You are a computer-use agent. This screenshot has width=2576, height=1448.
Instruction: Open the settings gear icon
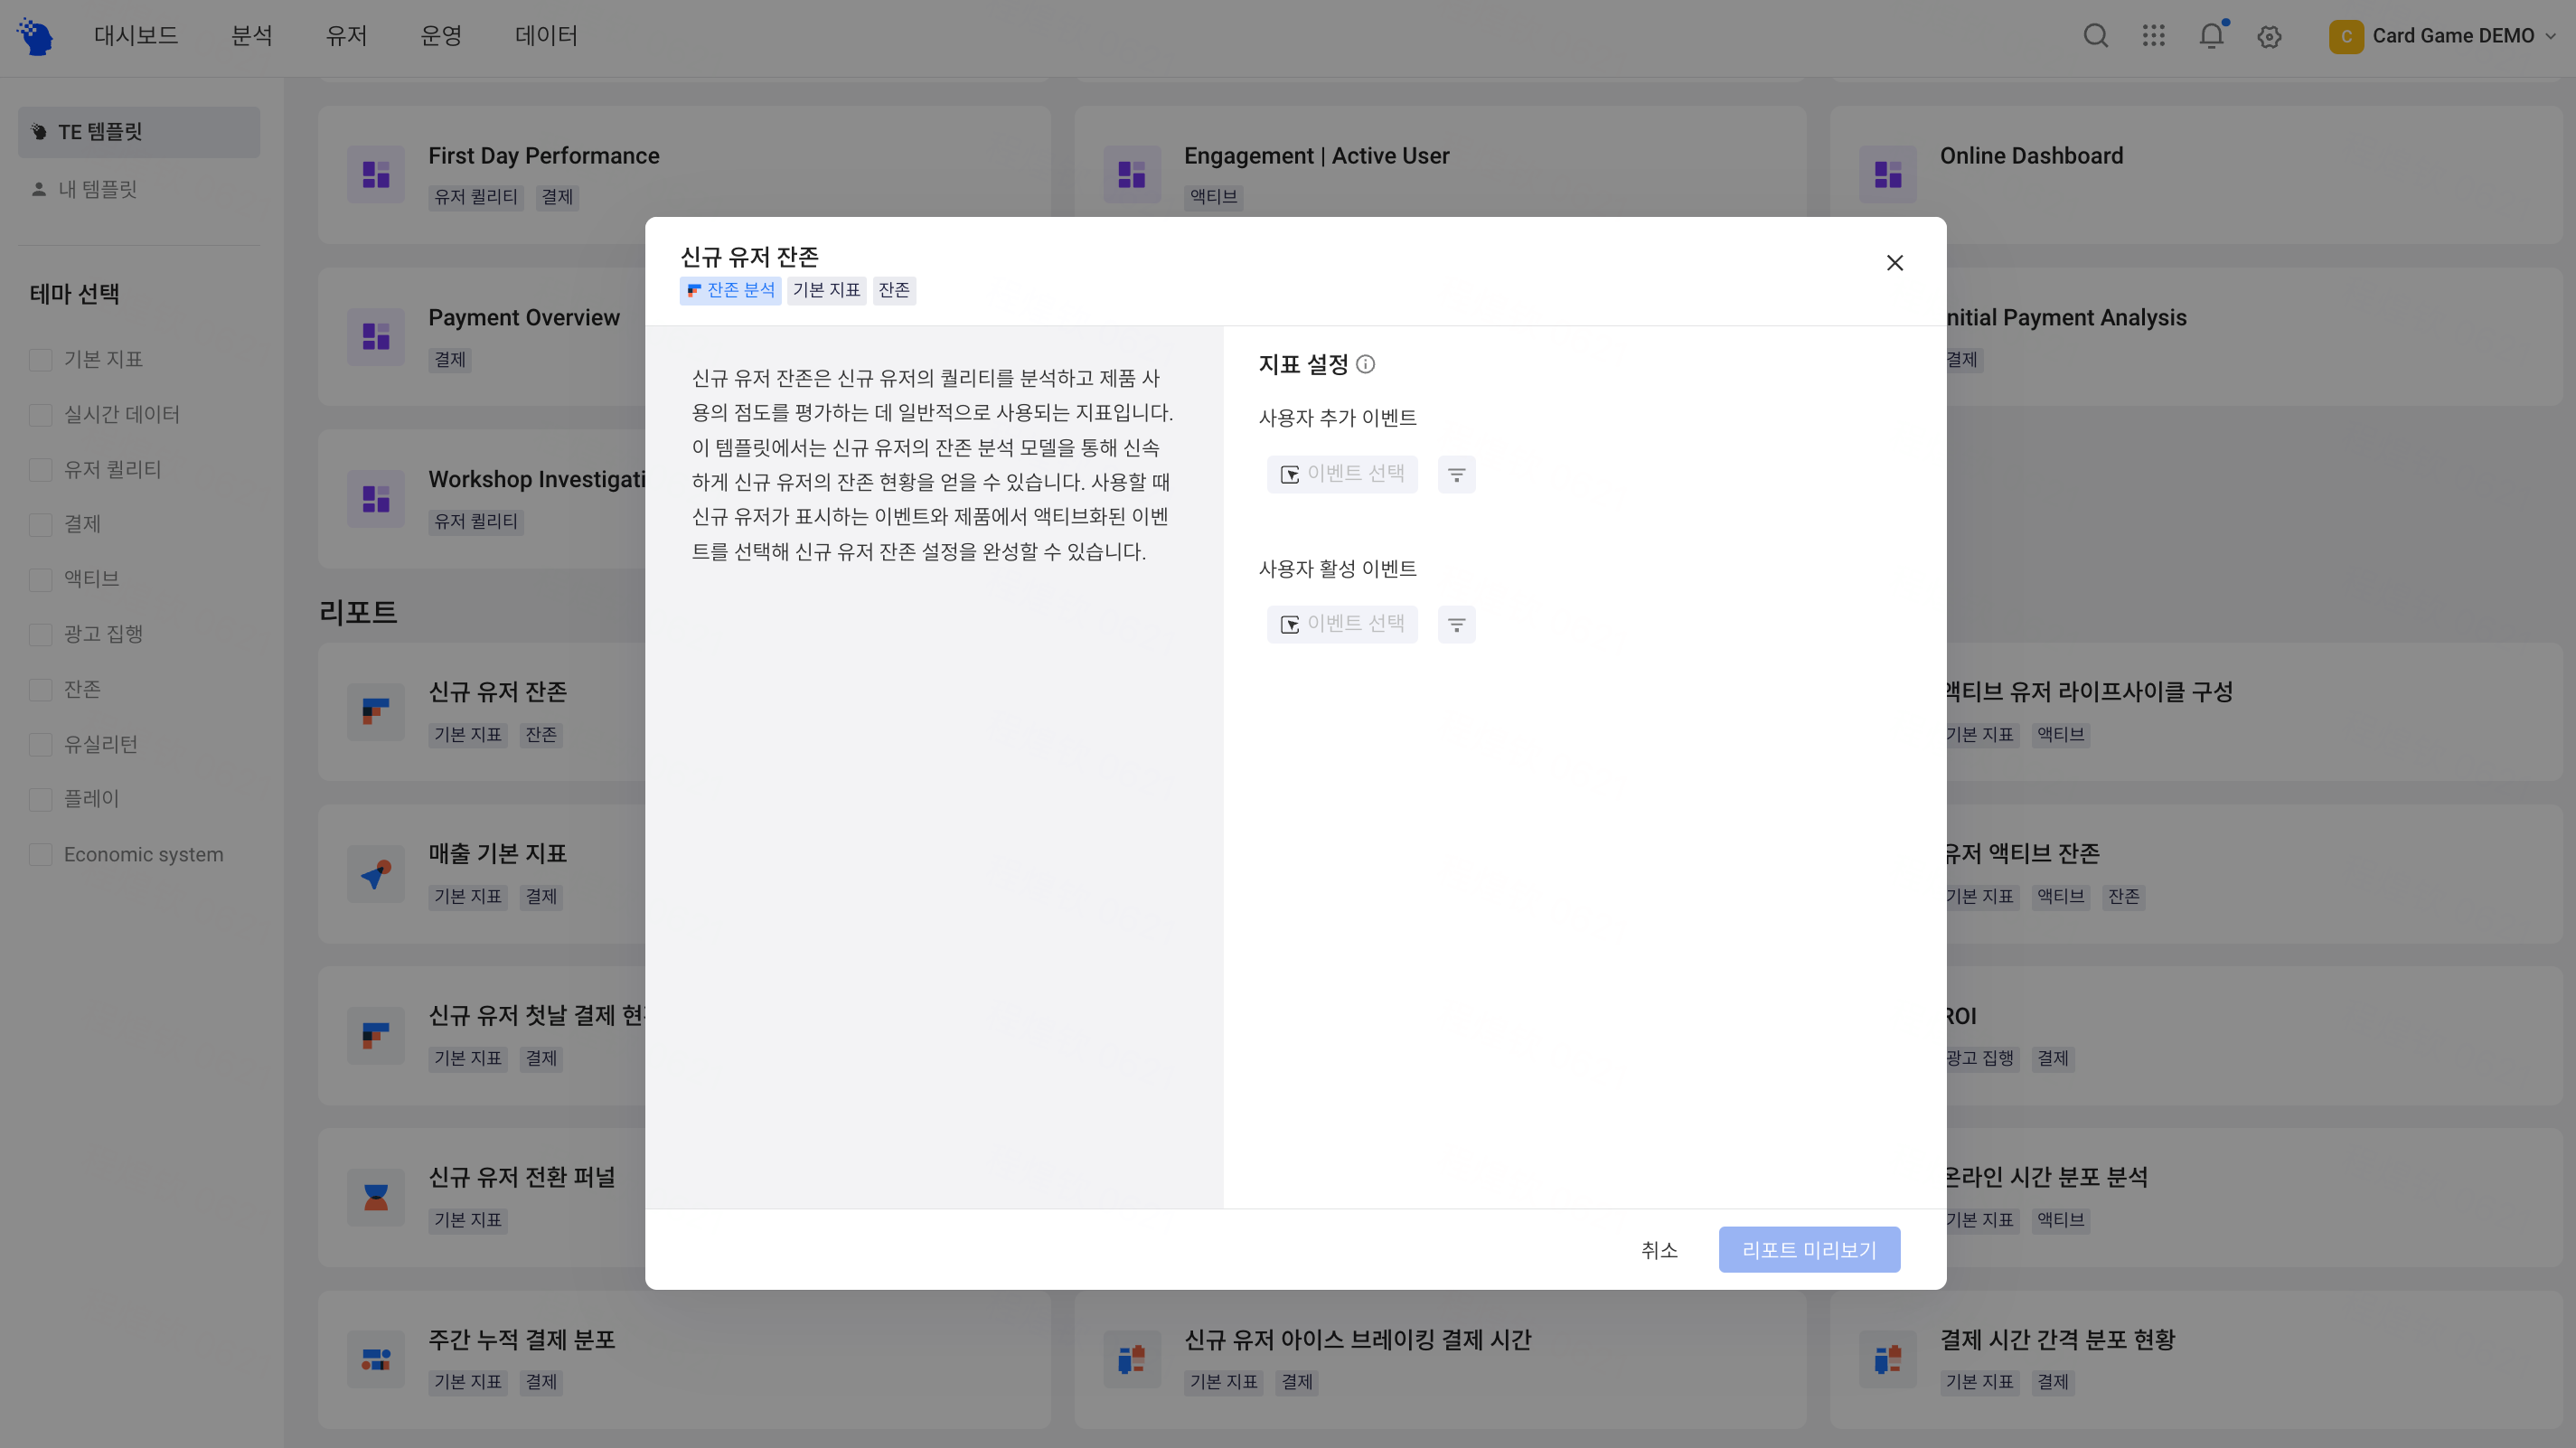coord(2269,37)
